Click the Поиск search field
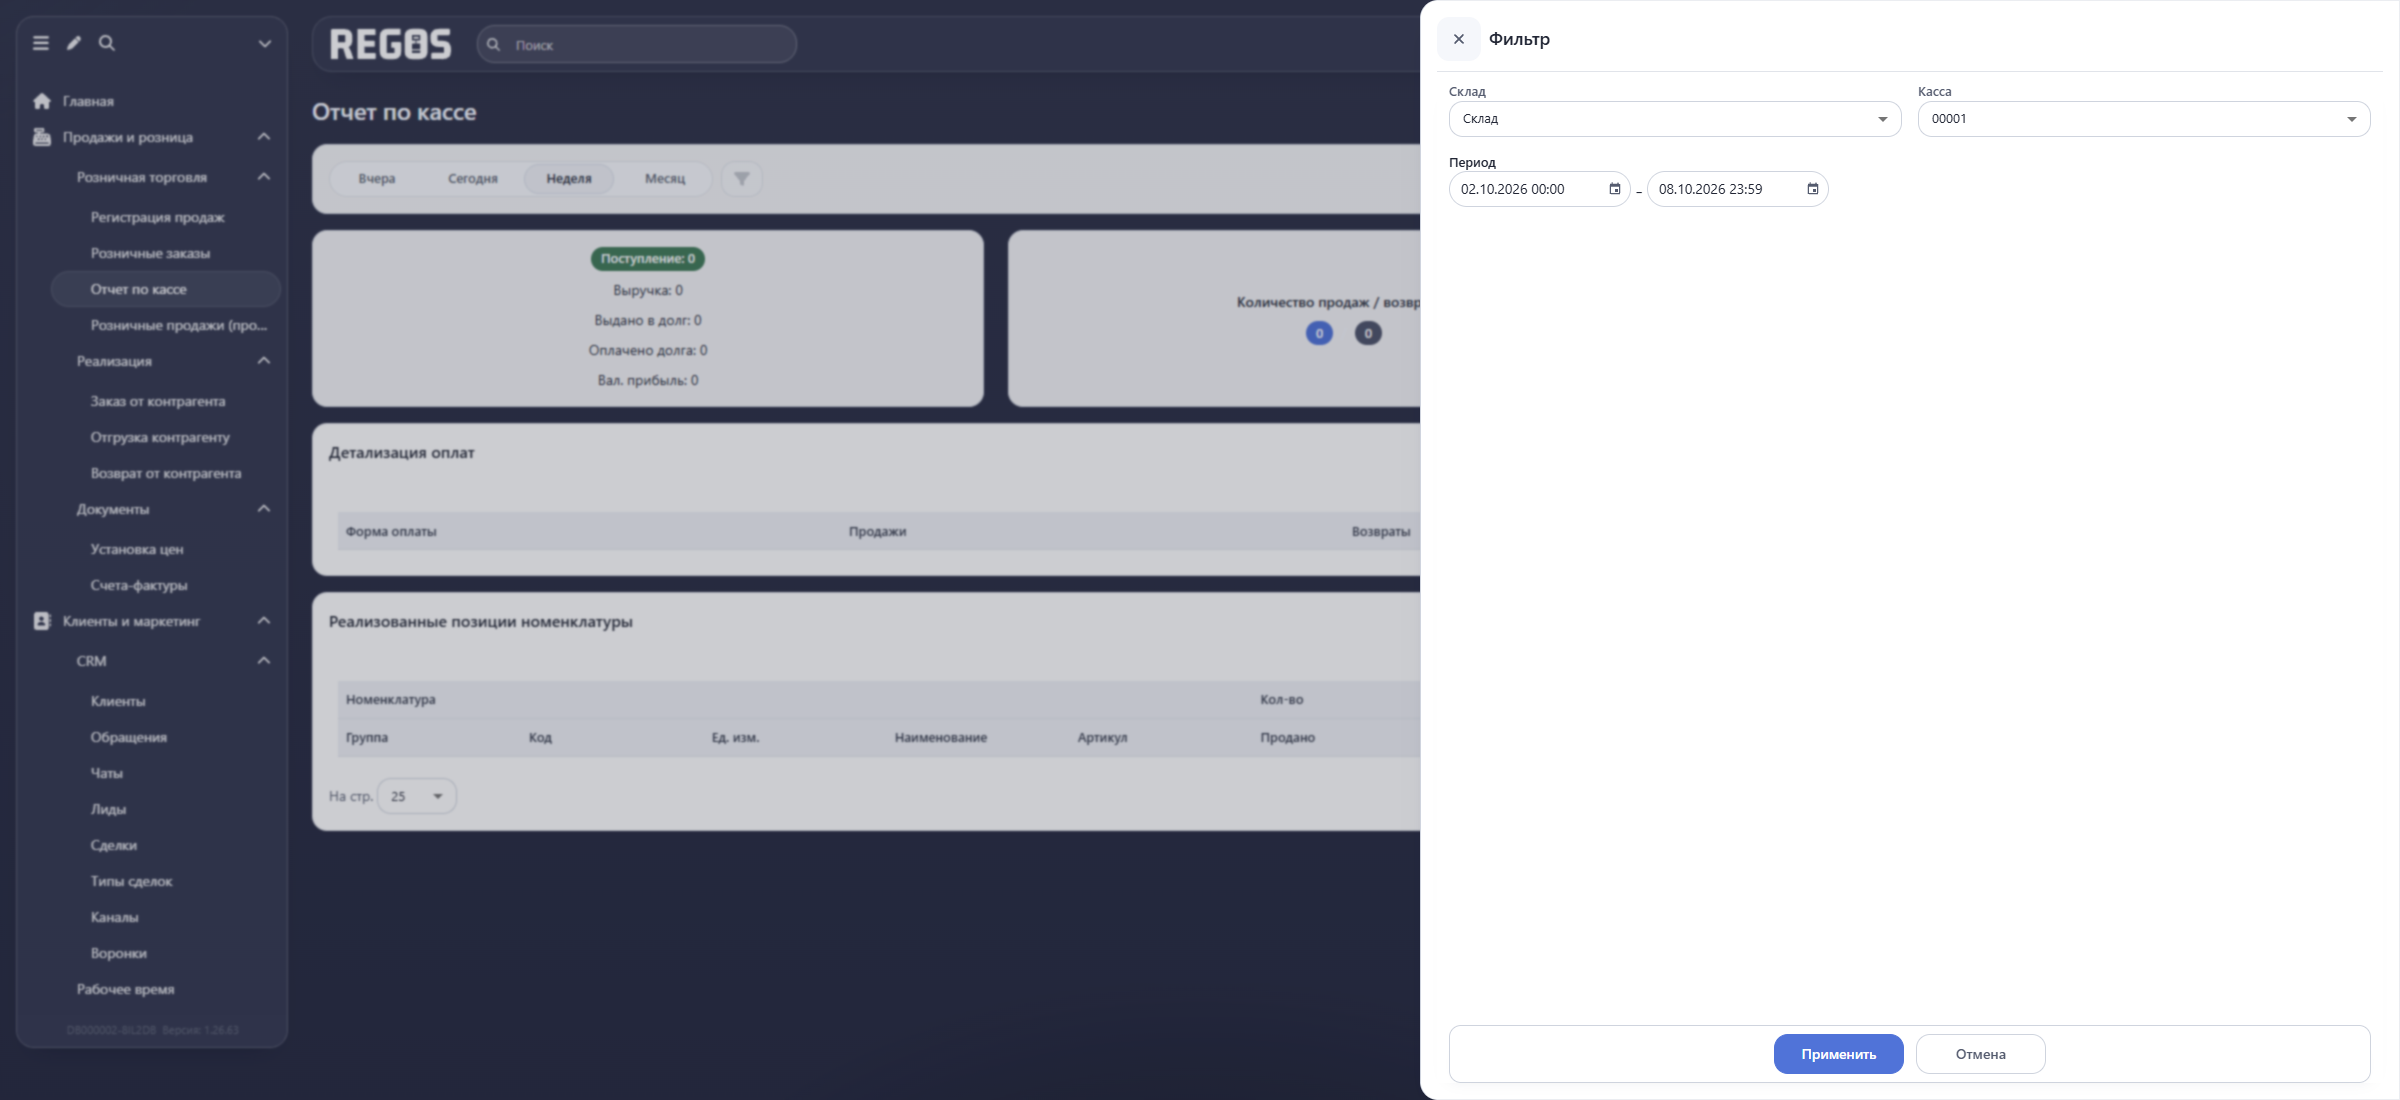Image resolution: width=2400 pixels, height=1100 pixels. (x=637, y=45)
